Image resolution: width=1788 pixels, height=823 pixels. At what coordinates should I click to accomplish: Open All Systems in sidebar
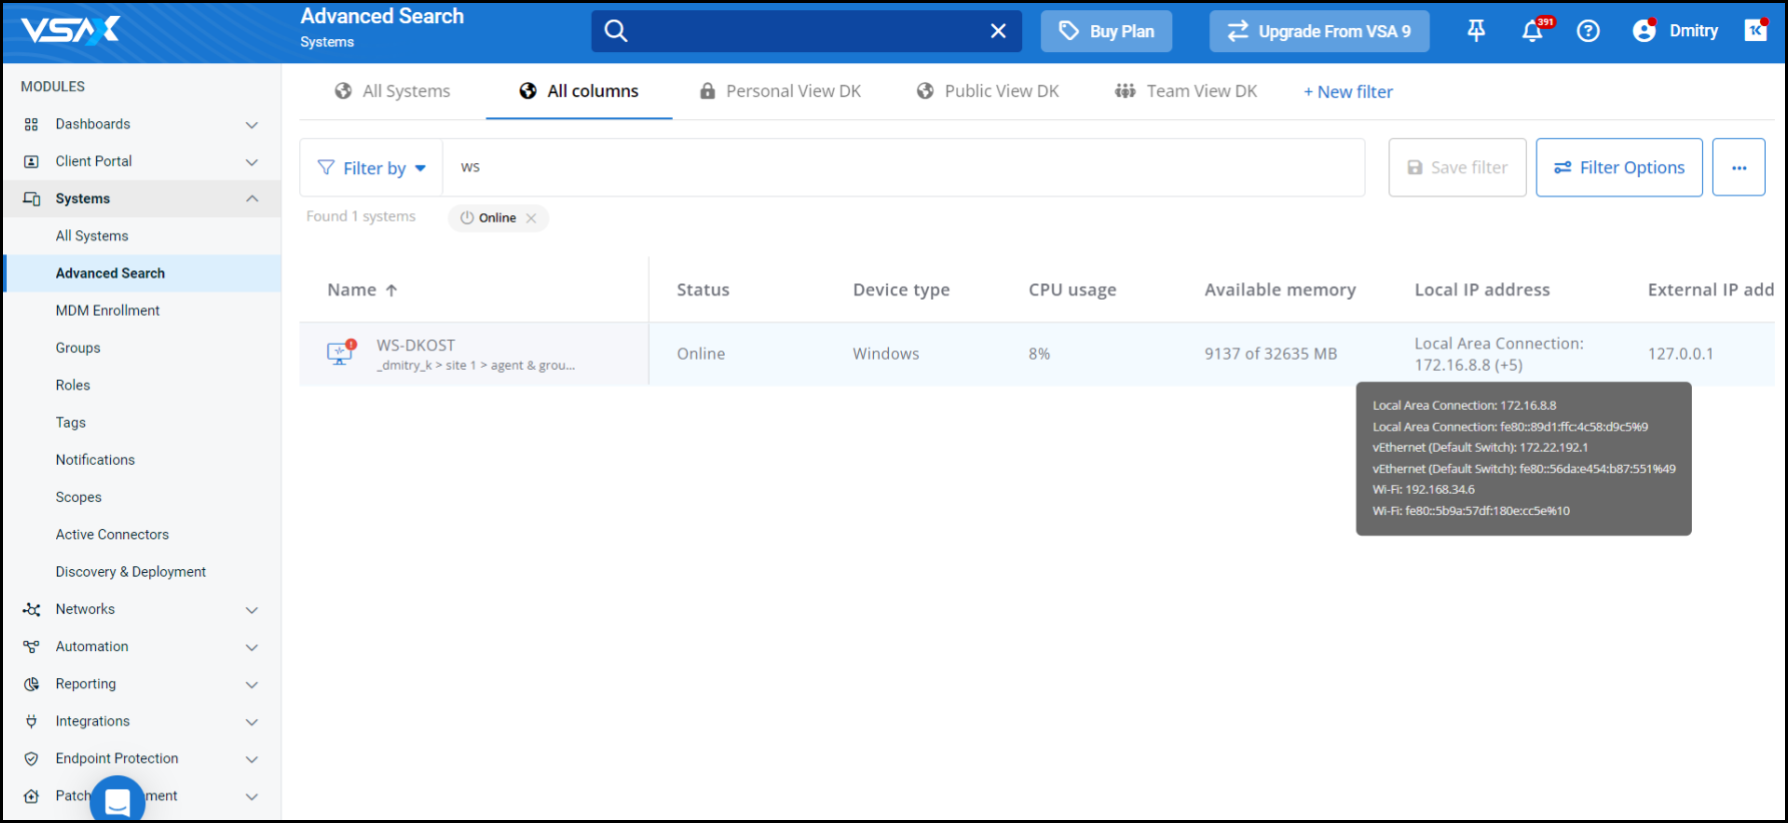click(92, 236)
